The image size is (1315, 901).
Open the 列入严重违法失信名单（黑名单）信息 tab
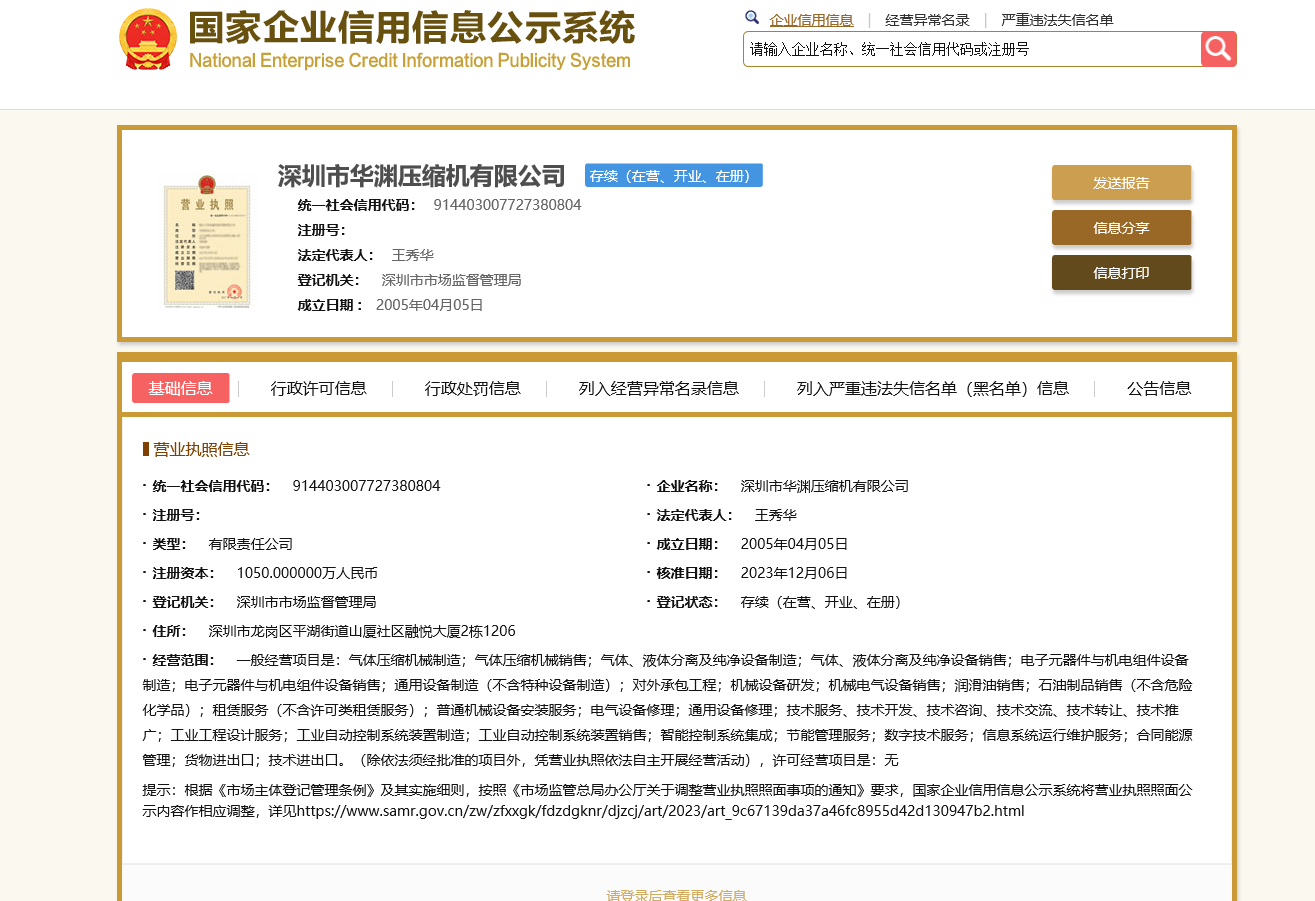932,388
